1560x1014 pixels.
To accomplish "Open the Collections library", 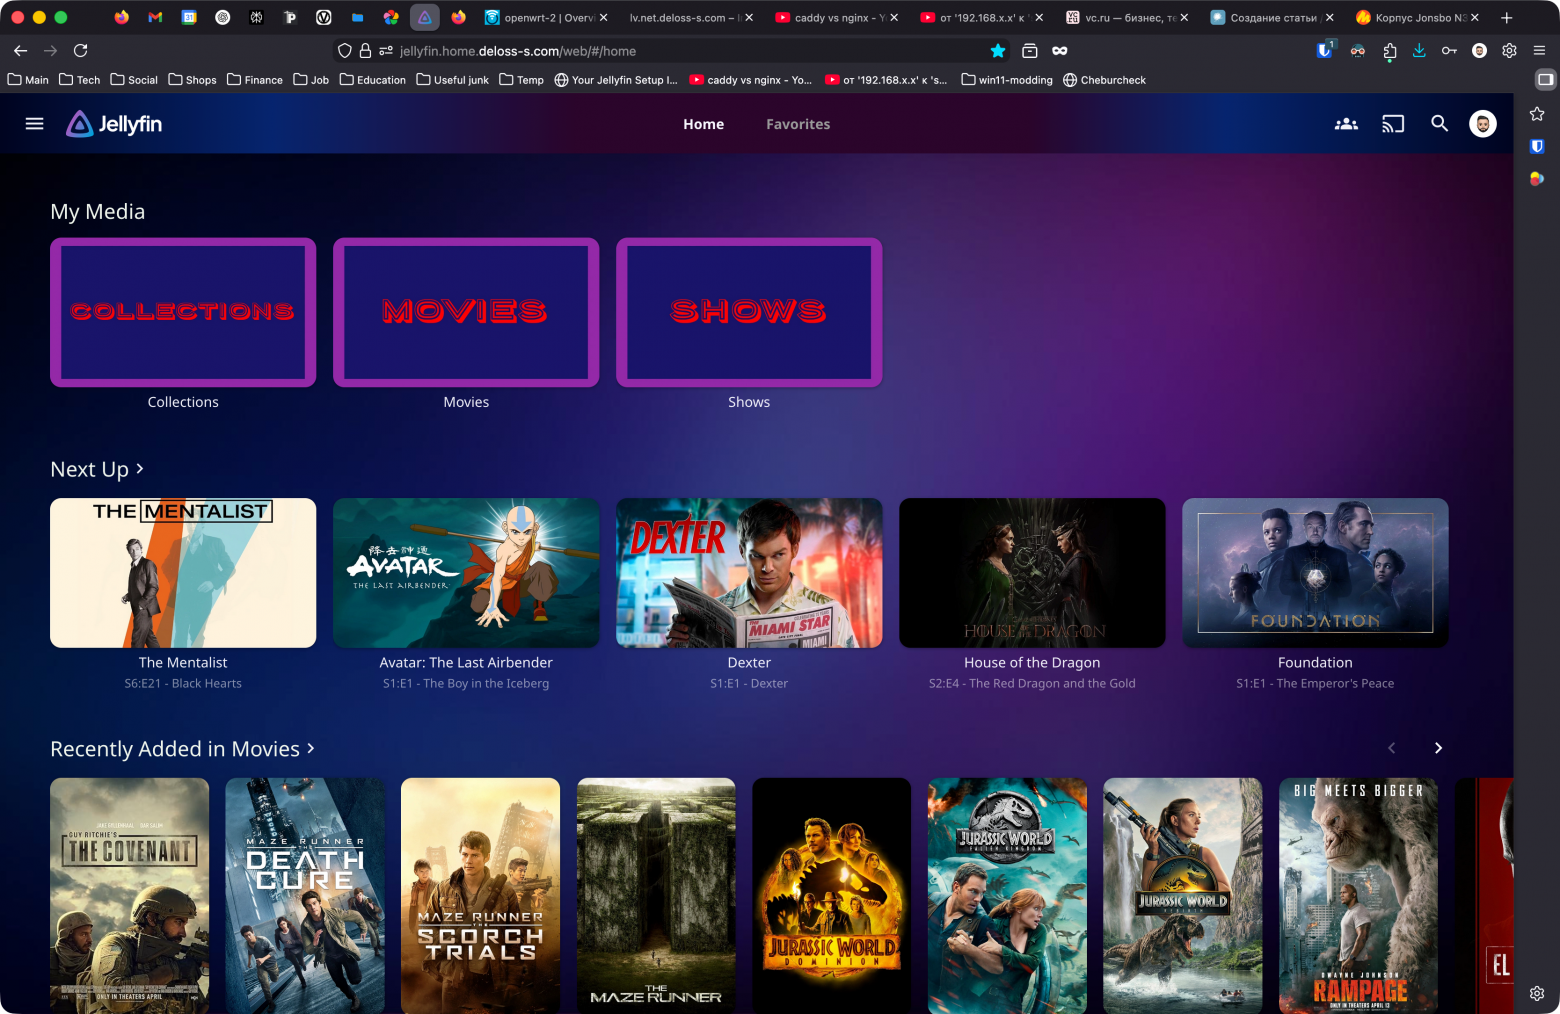I will 183,312.
